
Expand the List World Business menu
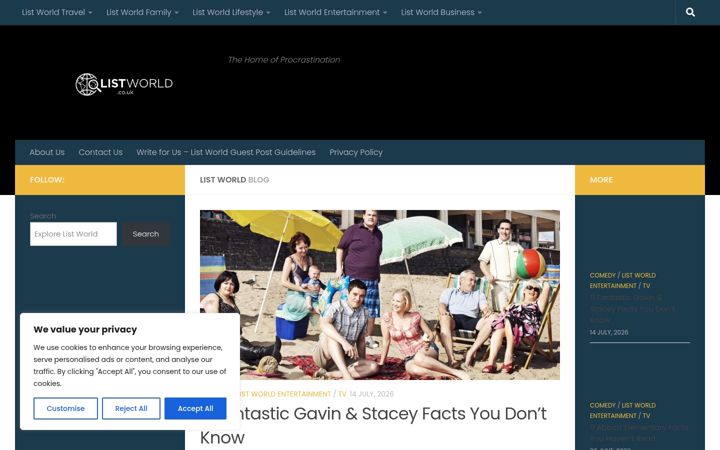click(x=441, y=12)
